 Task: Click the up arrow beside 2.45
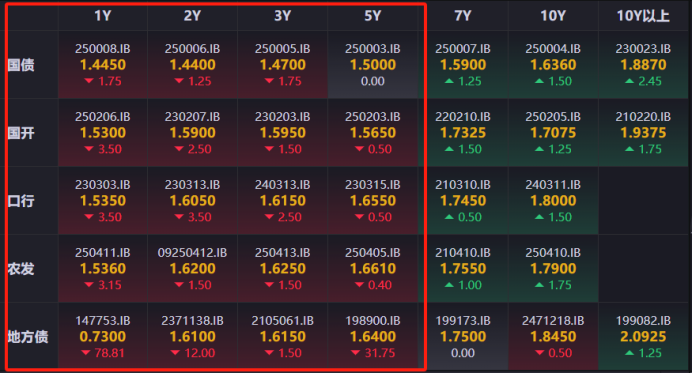point(630,81)
